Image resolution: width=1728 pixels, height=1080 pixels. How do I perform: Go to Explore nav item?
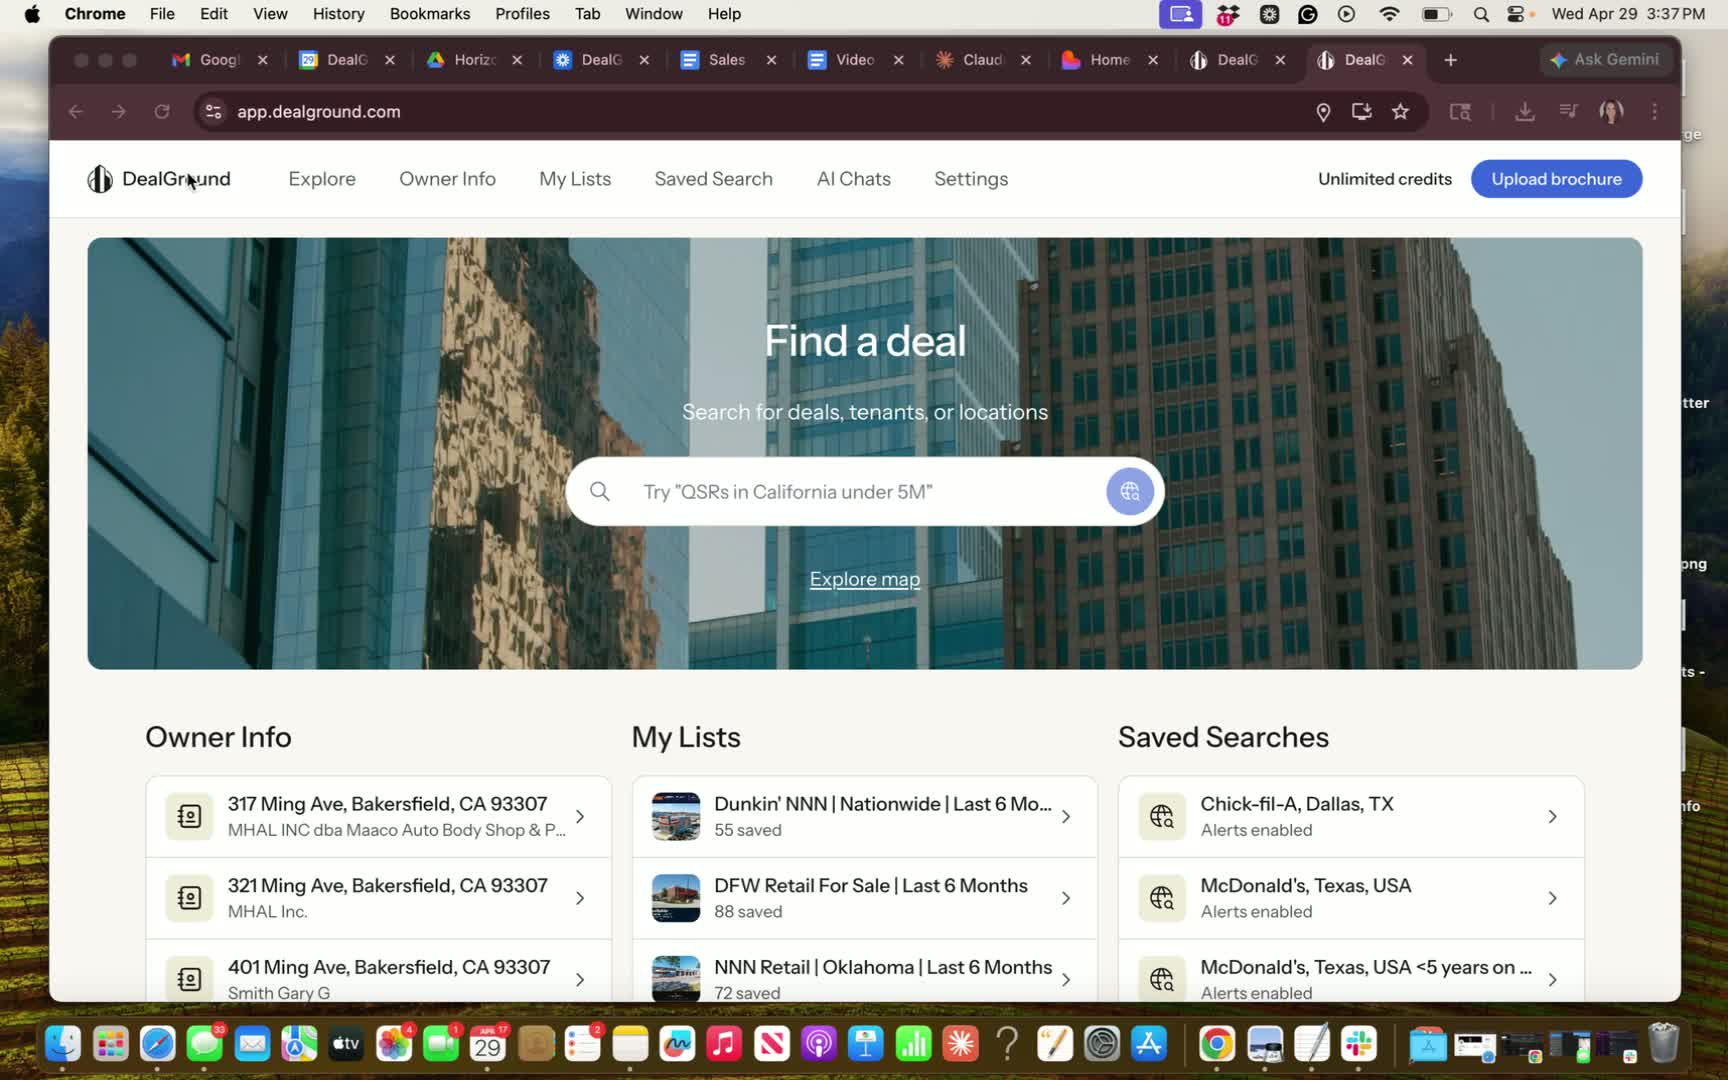(x=322, y=179)
